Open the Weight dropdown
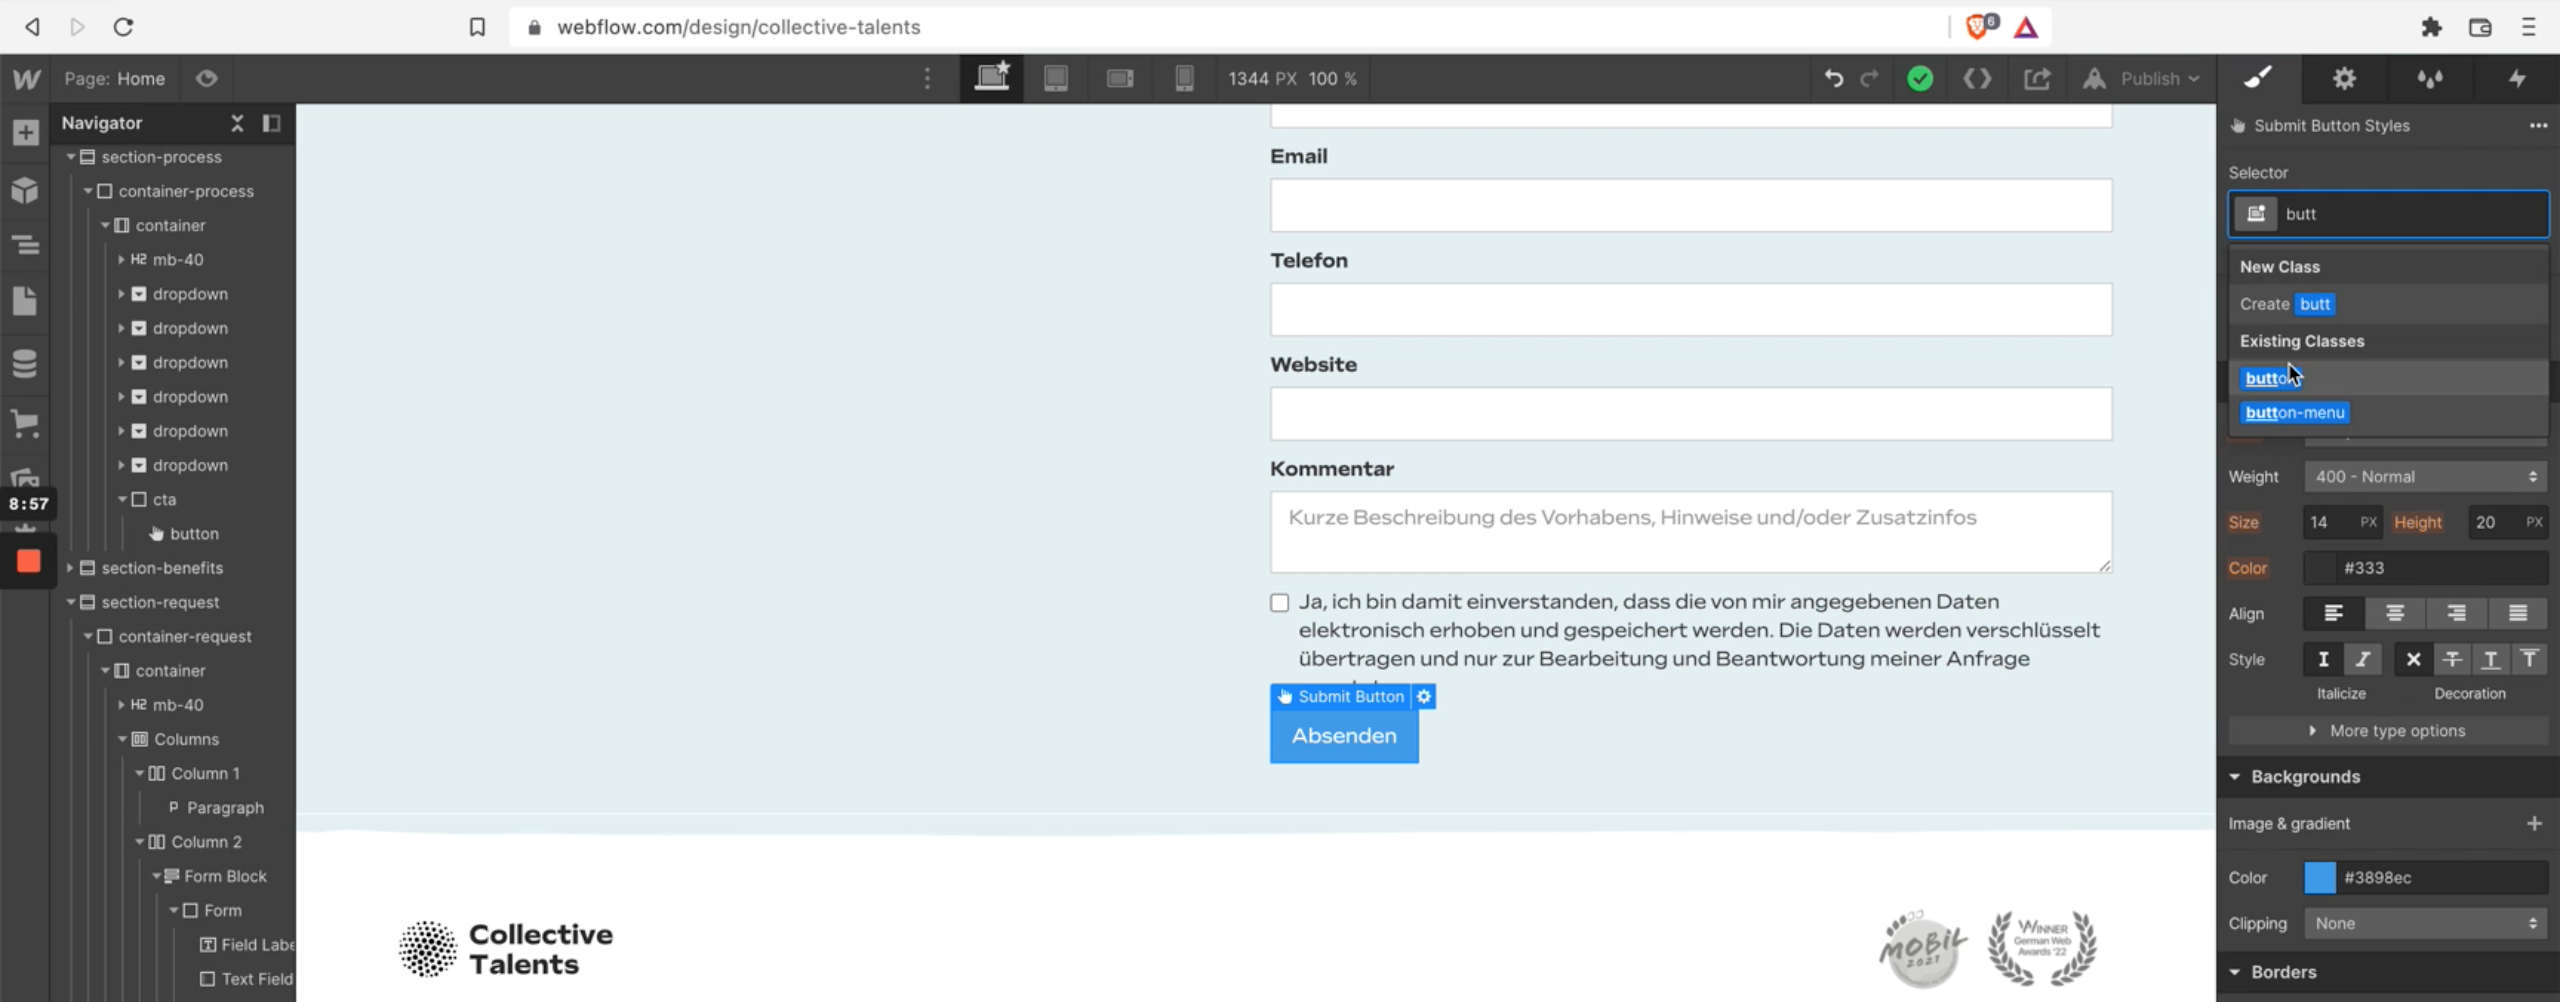2560x1002 pixels. (x=2424, y=477)
